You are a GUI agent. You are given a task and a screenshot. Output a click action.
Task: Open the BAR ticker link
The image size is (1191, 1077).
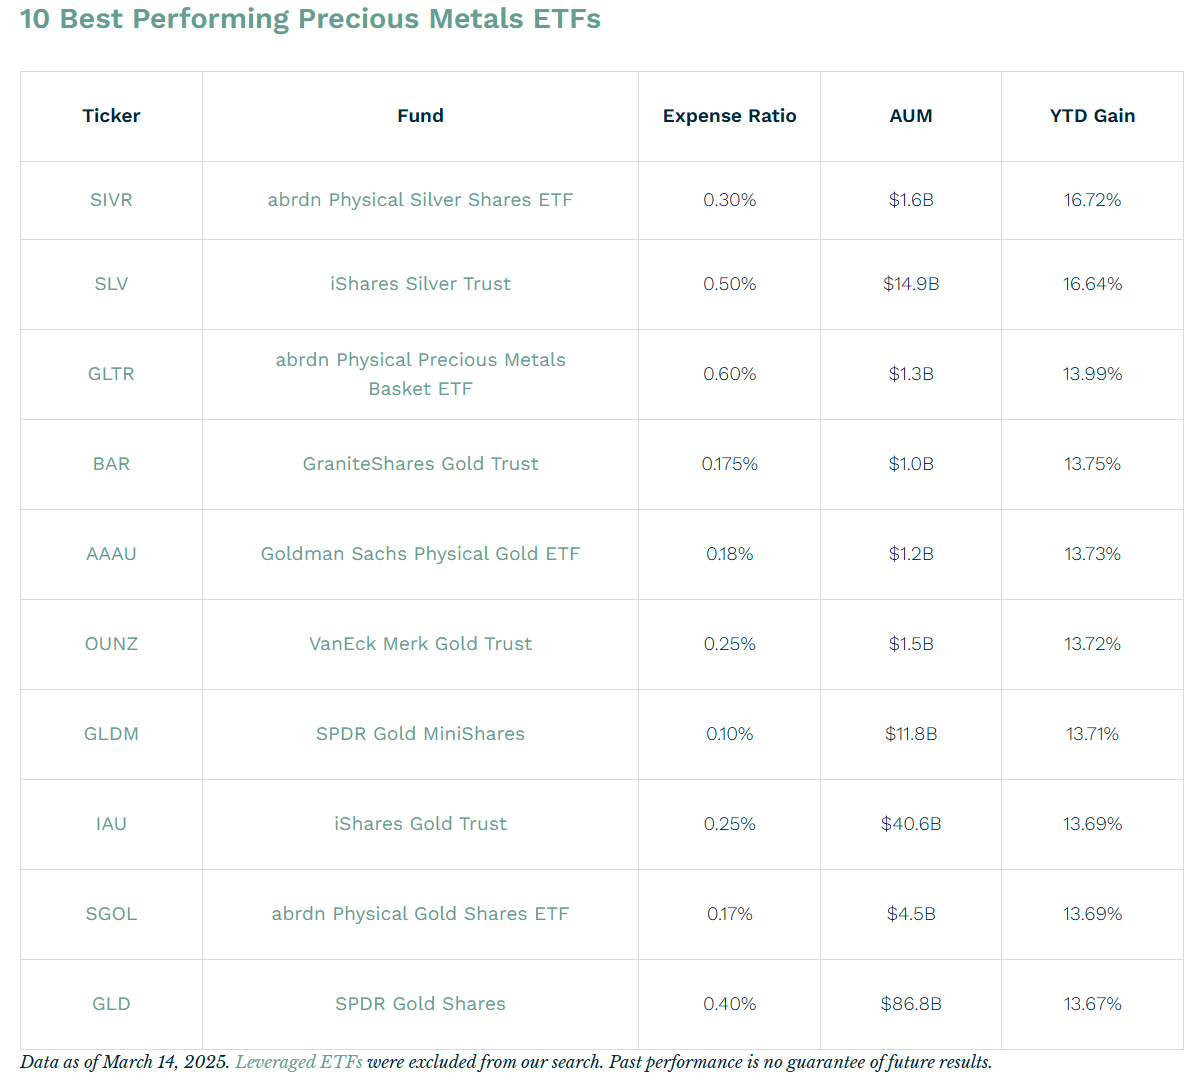point(111,464)
